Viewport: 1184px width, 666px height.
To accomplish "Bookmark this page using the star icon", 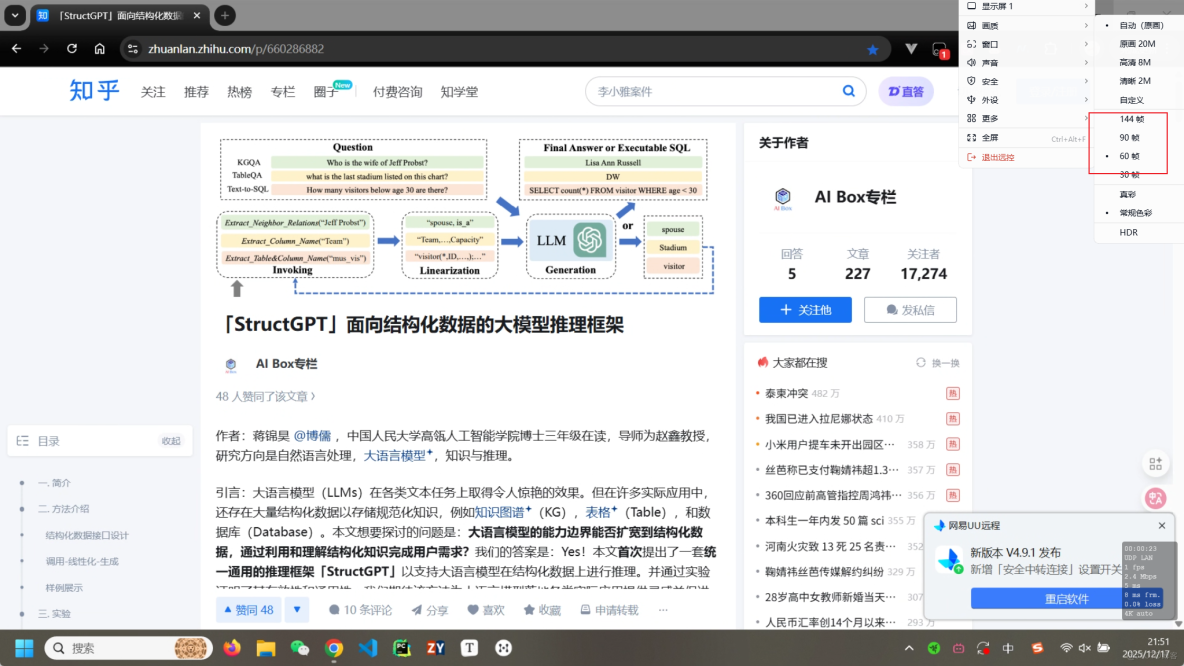I will point(872,48).
